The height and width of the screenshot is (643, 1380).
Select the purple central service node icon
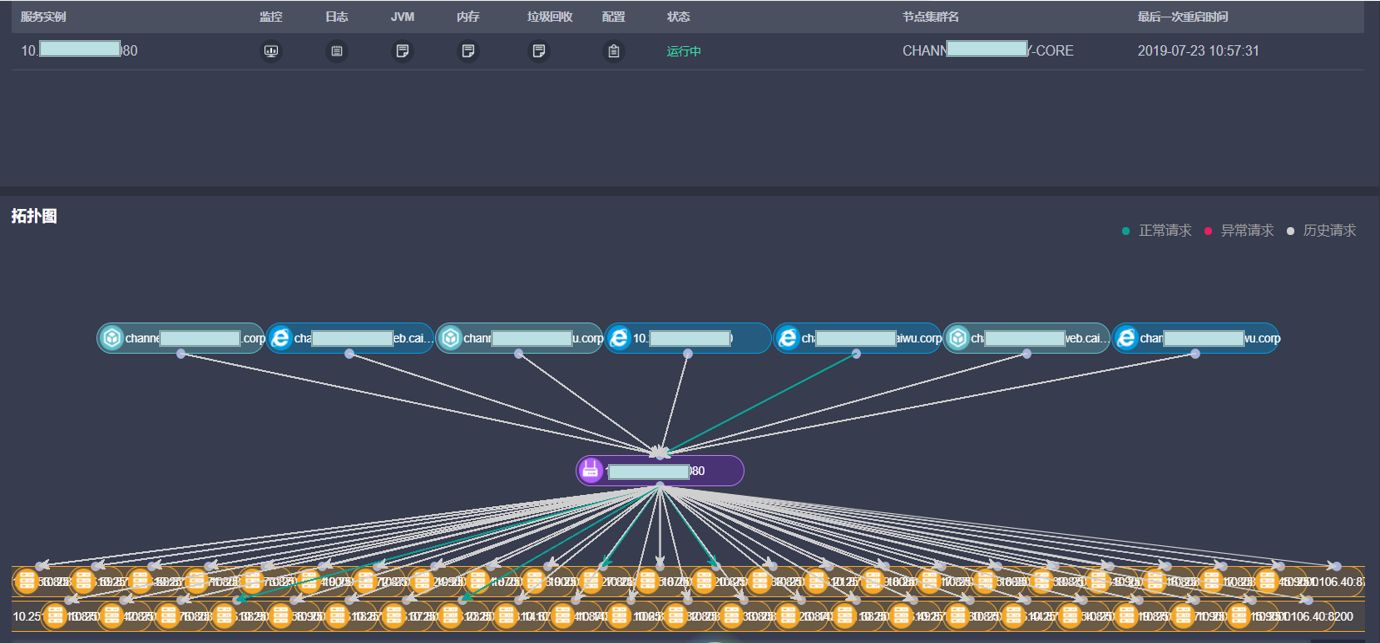pos(591,471)
